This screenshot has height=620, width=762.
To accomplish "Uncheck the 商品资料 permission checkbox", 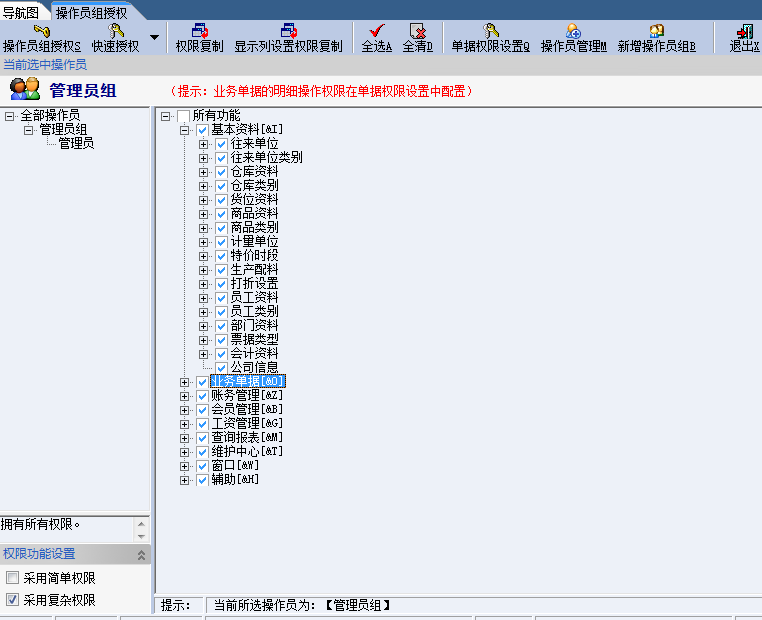I will coord(222,214).
